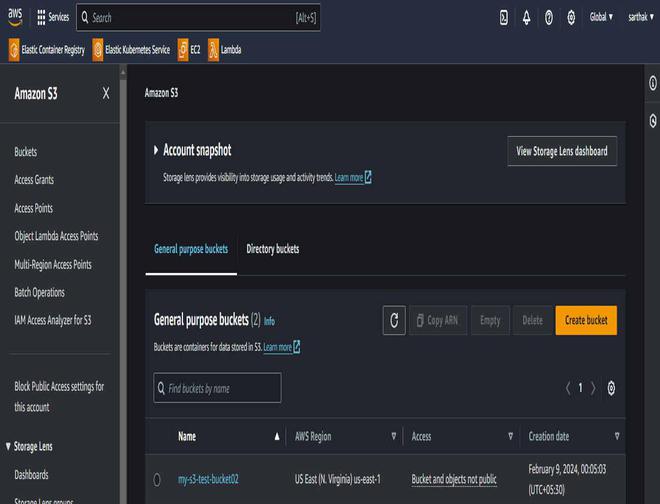The image size is (660, 504).
Task: Open the sarthak account dropdown
Action: click(x=641, y=17)
